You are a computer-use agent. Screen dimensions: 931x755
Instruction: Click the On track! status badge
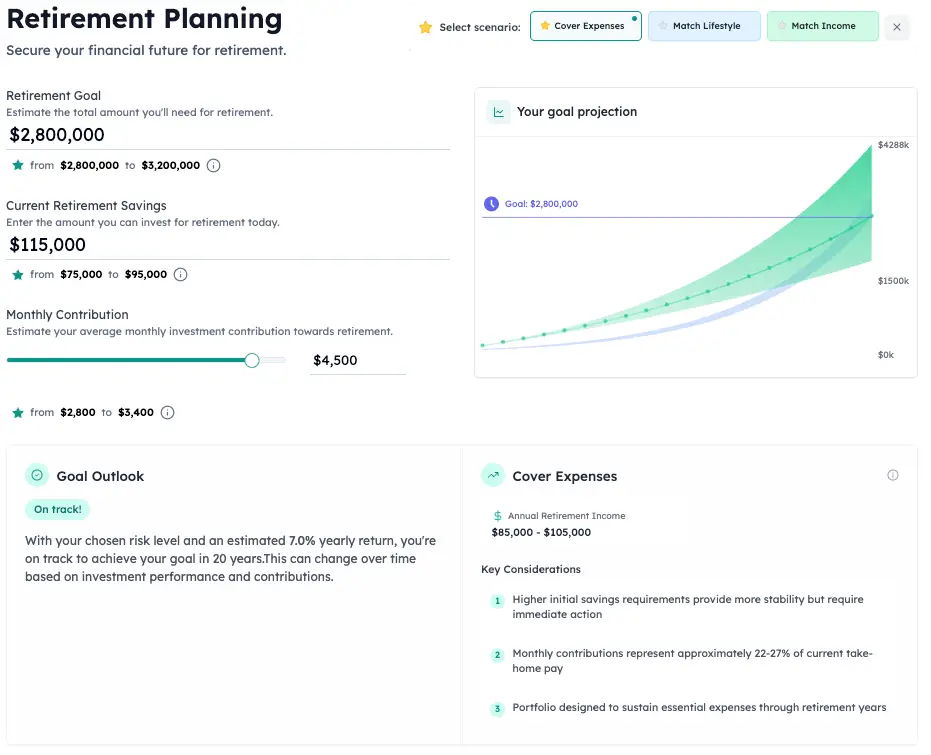(58, 509)
